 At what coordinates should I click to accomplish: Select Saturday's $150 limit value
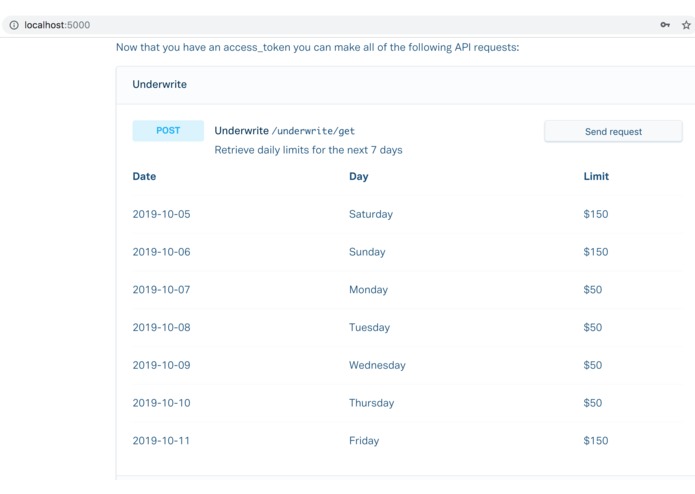point(596,214)
